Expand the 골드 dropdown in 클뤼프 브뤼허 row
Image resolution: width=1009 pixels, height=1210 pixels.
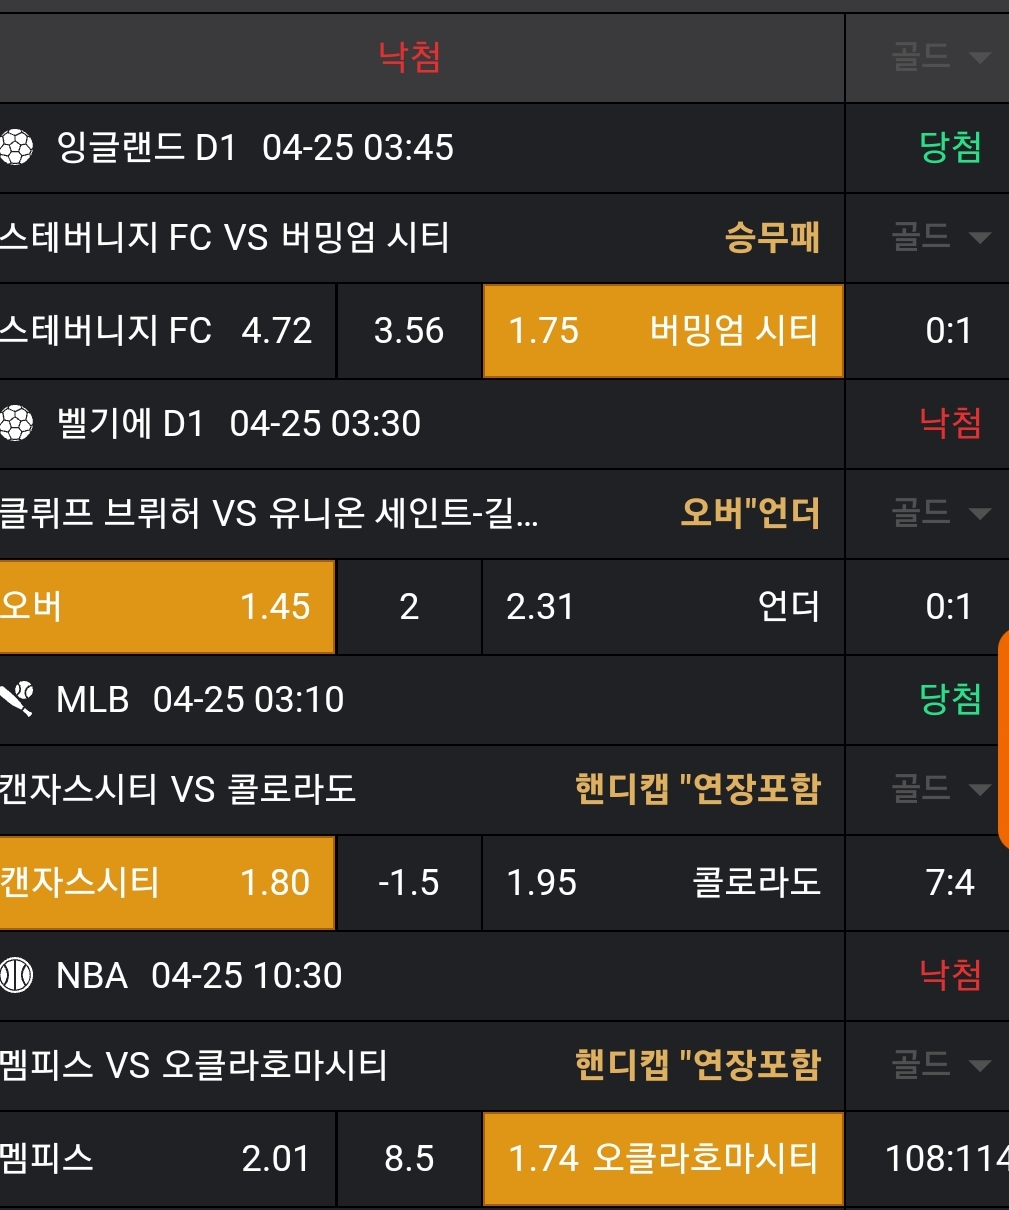tap(940, 513)
